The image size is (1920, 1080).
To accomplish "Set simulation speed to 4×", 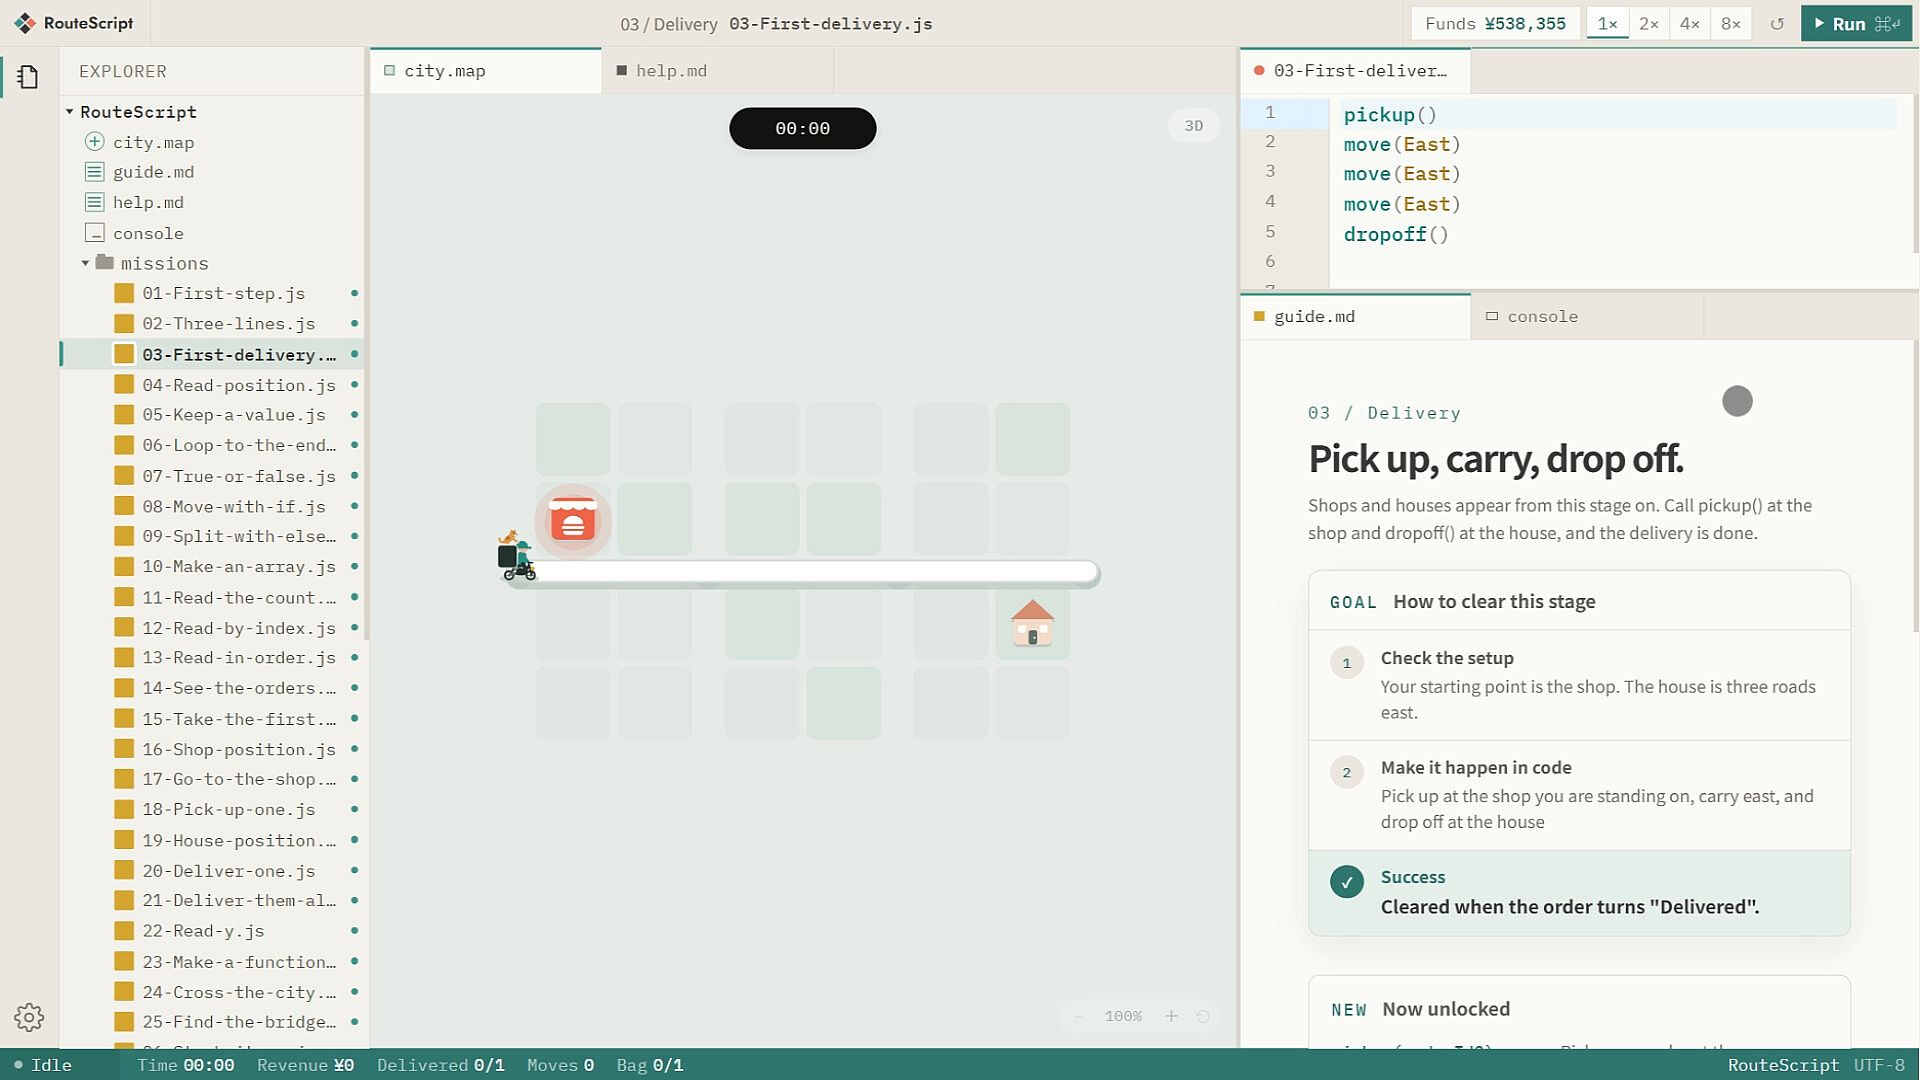I will [x=1689, y=23].
